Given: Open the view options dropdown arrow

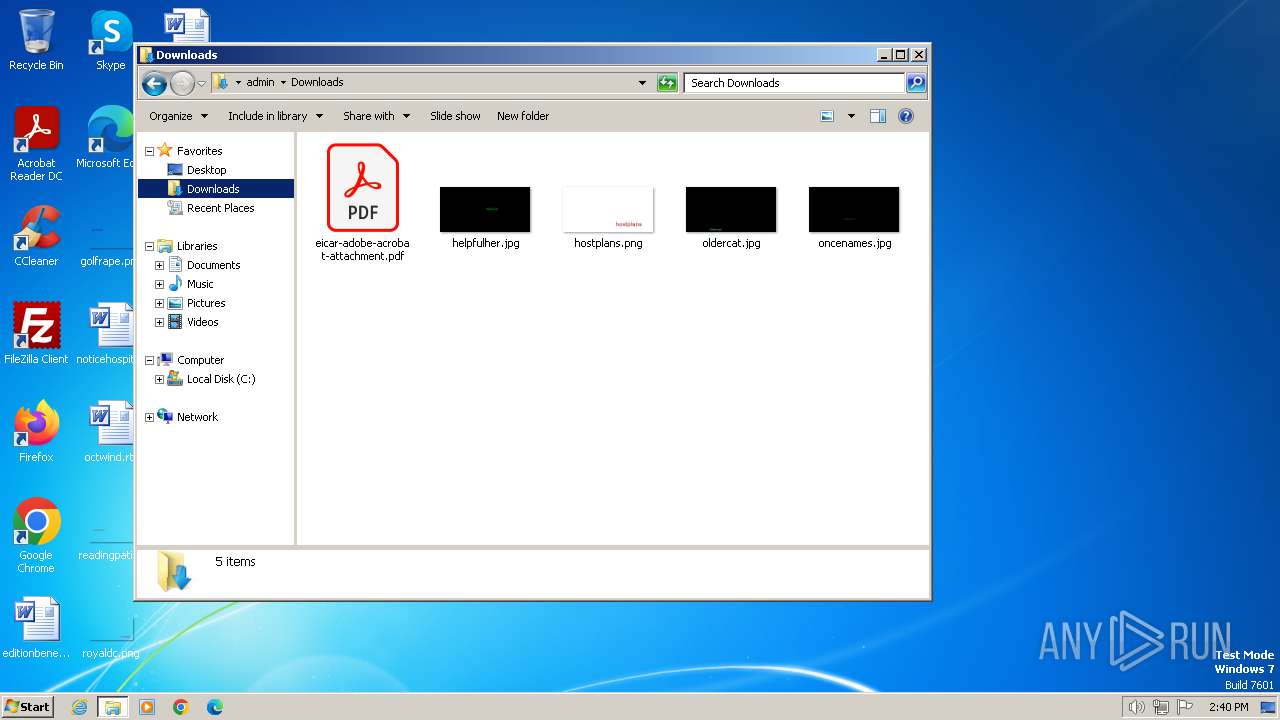Looking at the screenshot, I should point(851,116).
